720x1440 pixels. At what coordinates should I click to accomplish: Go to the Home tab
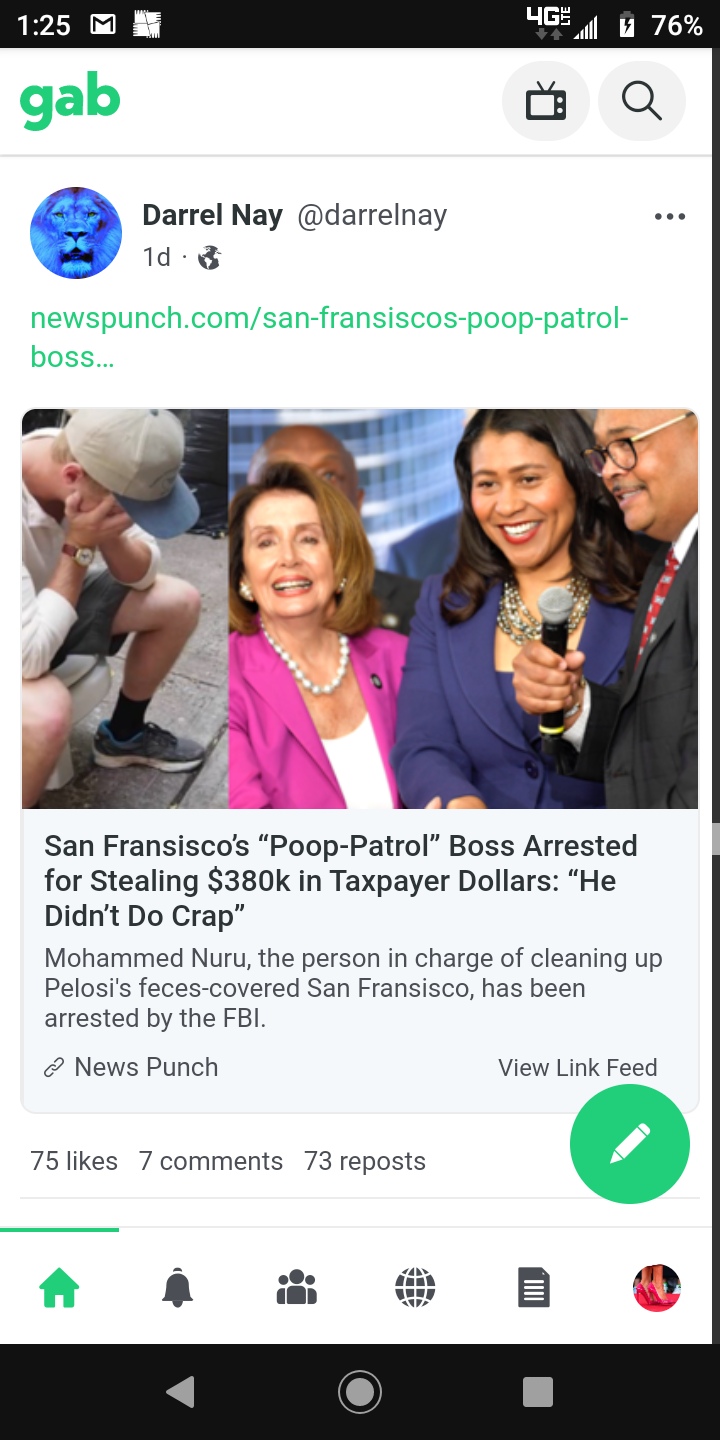pos(59,1287)
